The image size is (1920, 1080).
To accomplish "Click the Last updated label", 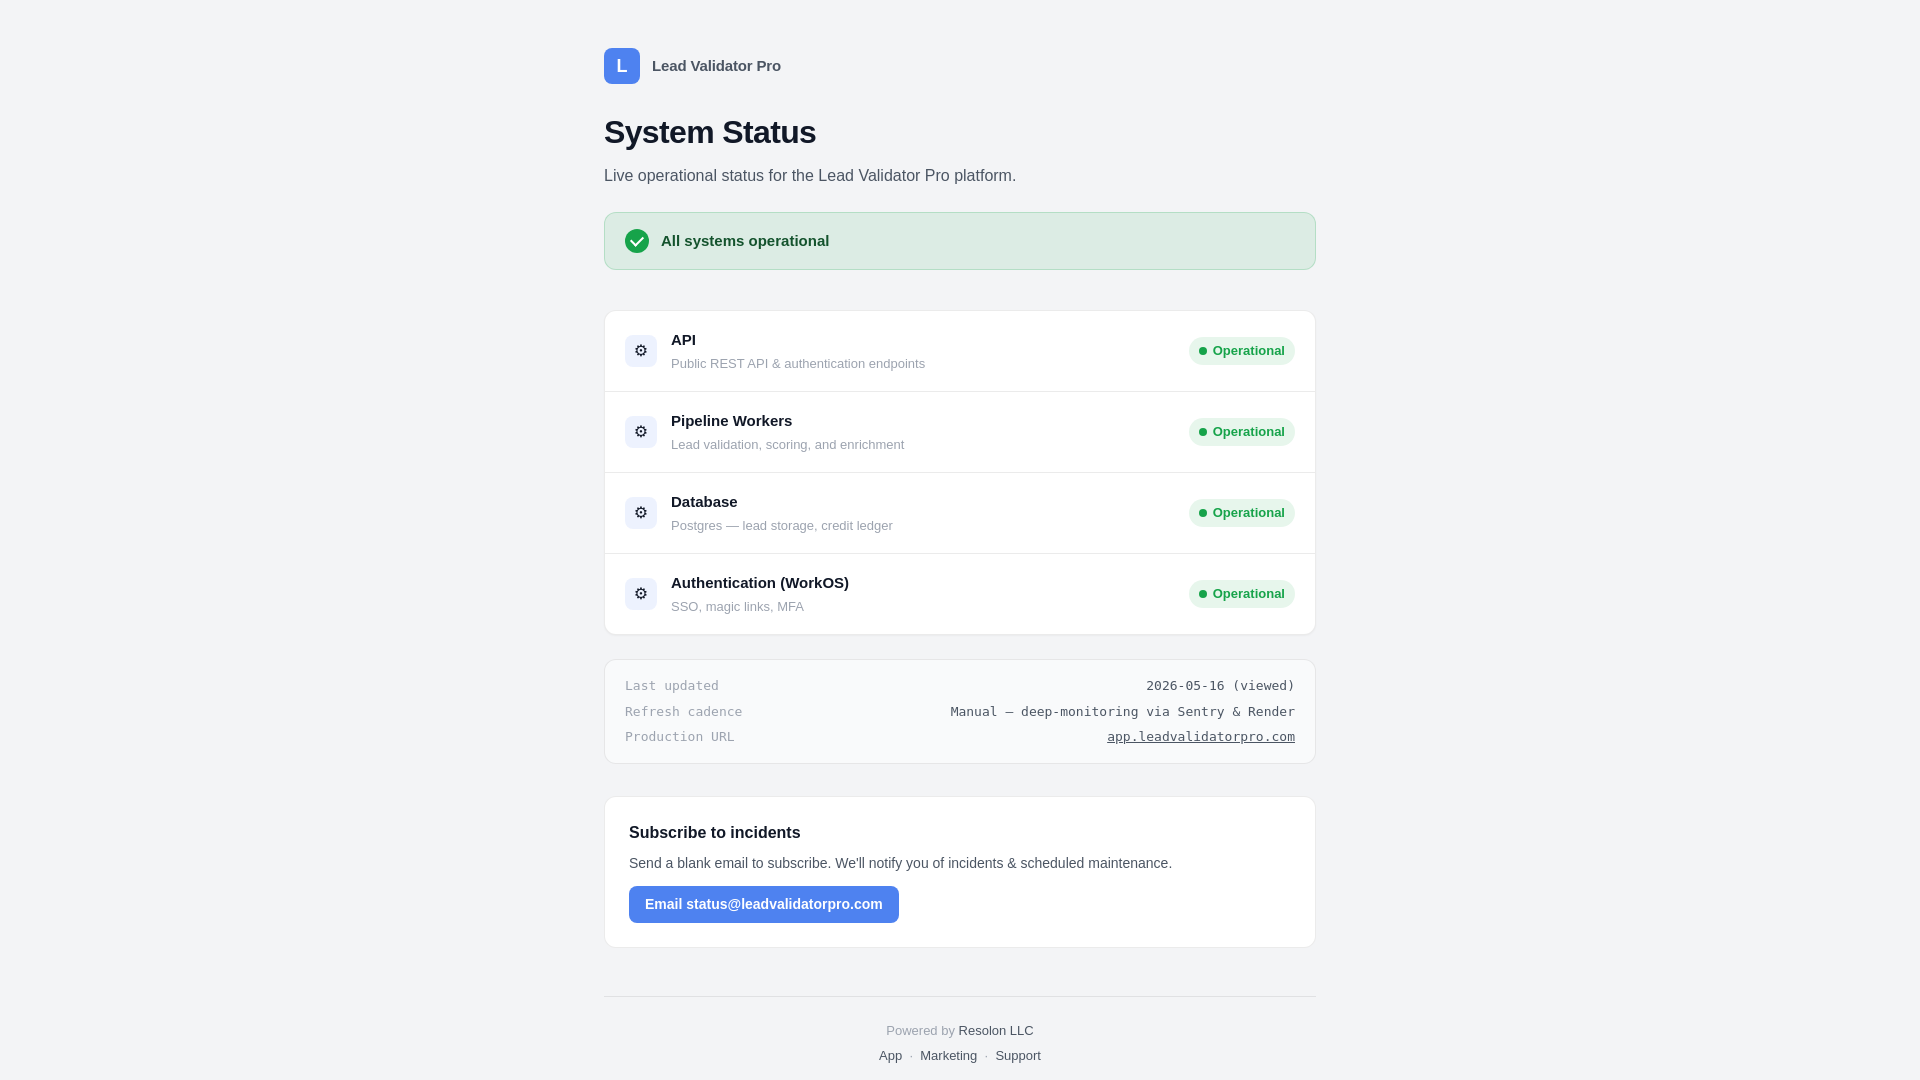I will click(672, 686).
